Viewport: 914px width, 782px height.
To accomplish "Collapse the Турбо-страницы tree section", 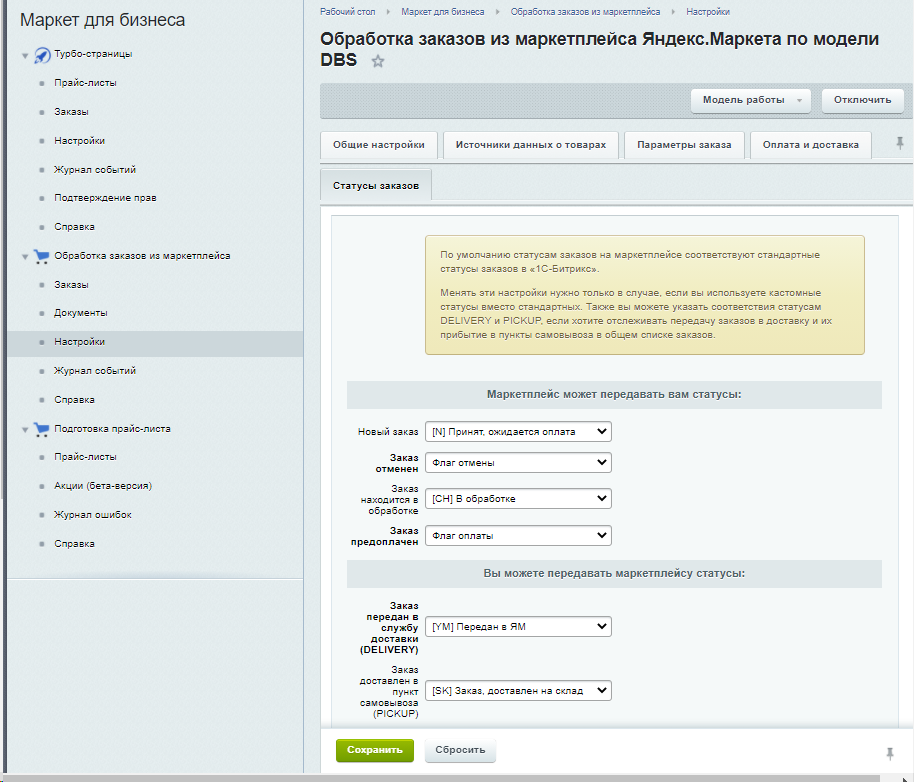I will pos(25,55).
